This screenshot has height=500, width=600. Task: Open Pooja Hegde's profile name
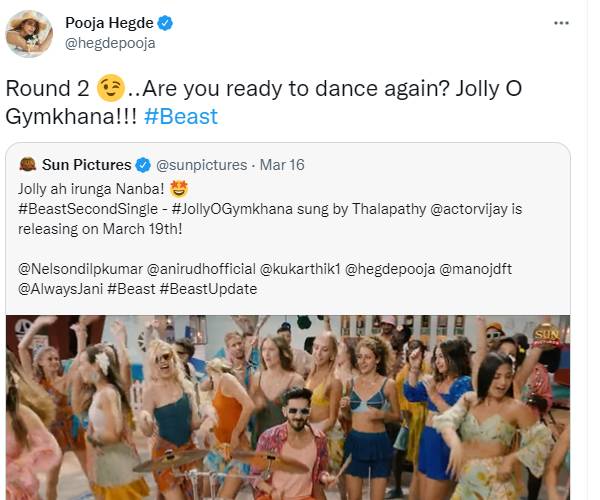(x=110, y=22)
